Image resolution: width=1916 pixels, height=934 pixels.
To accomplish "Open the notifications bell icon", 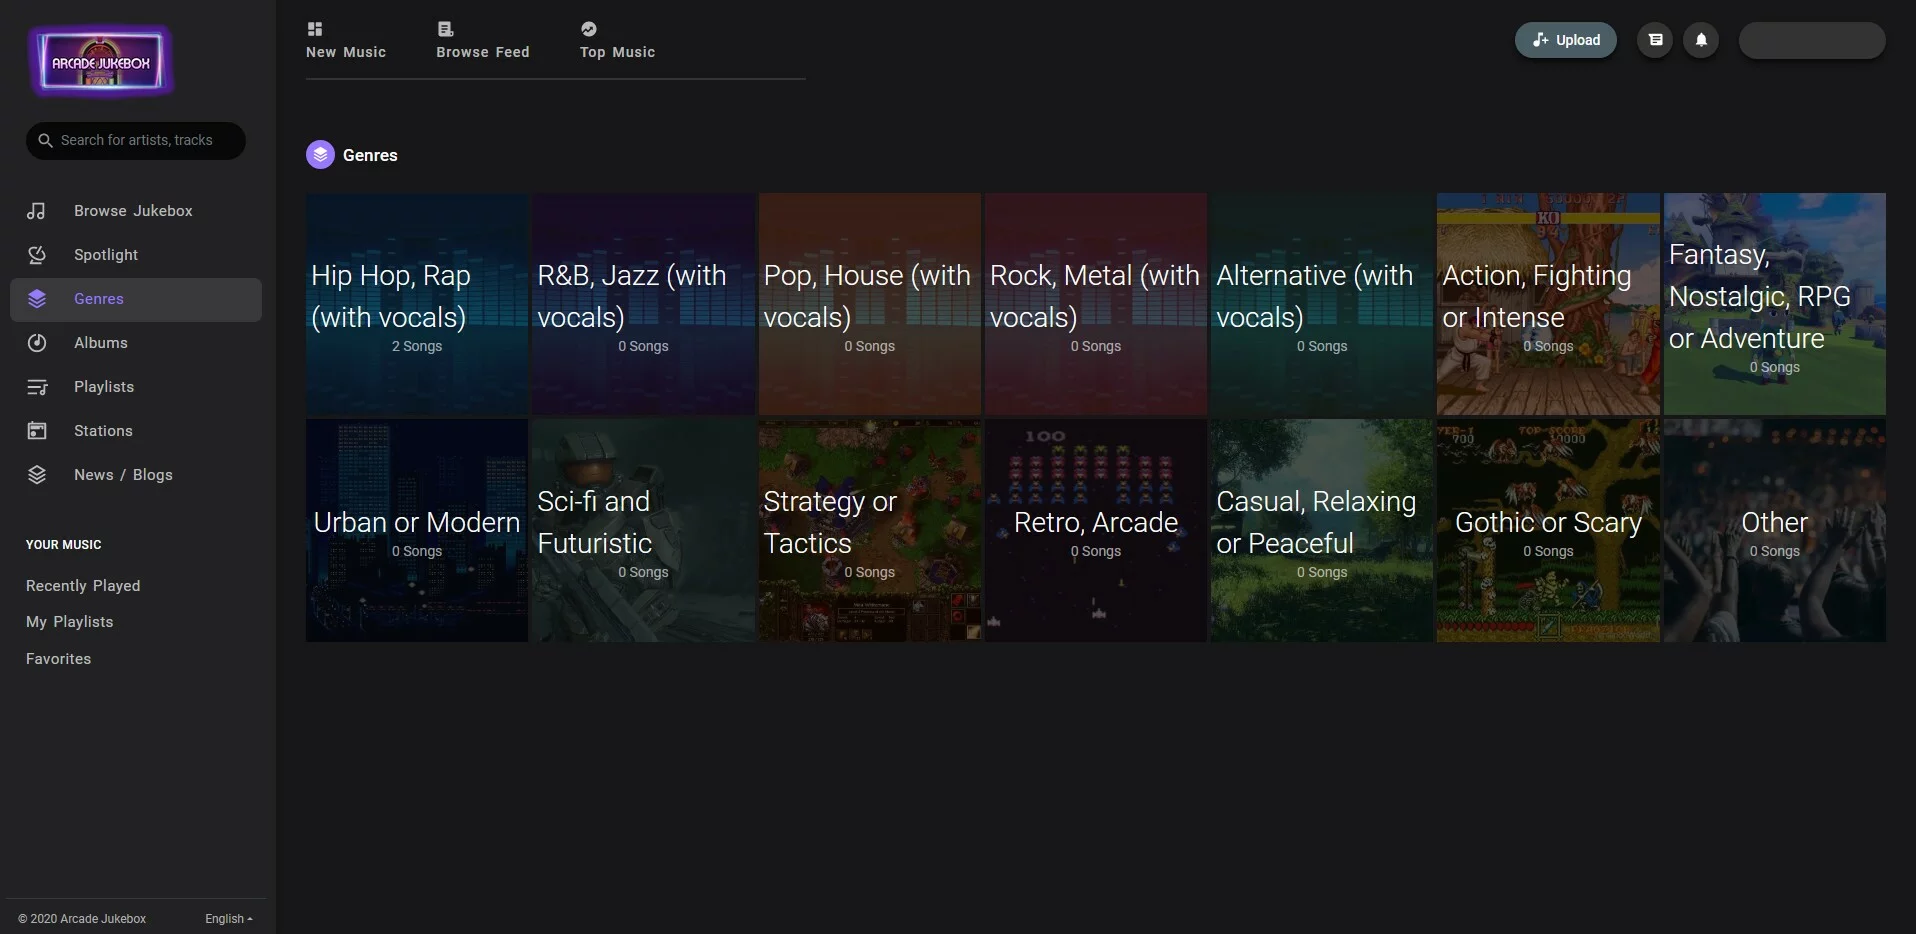I will [1701, 40].
